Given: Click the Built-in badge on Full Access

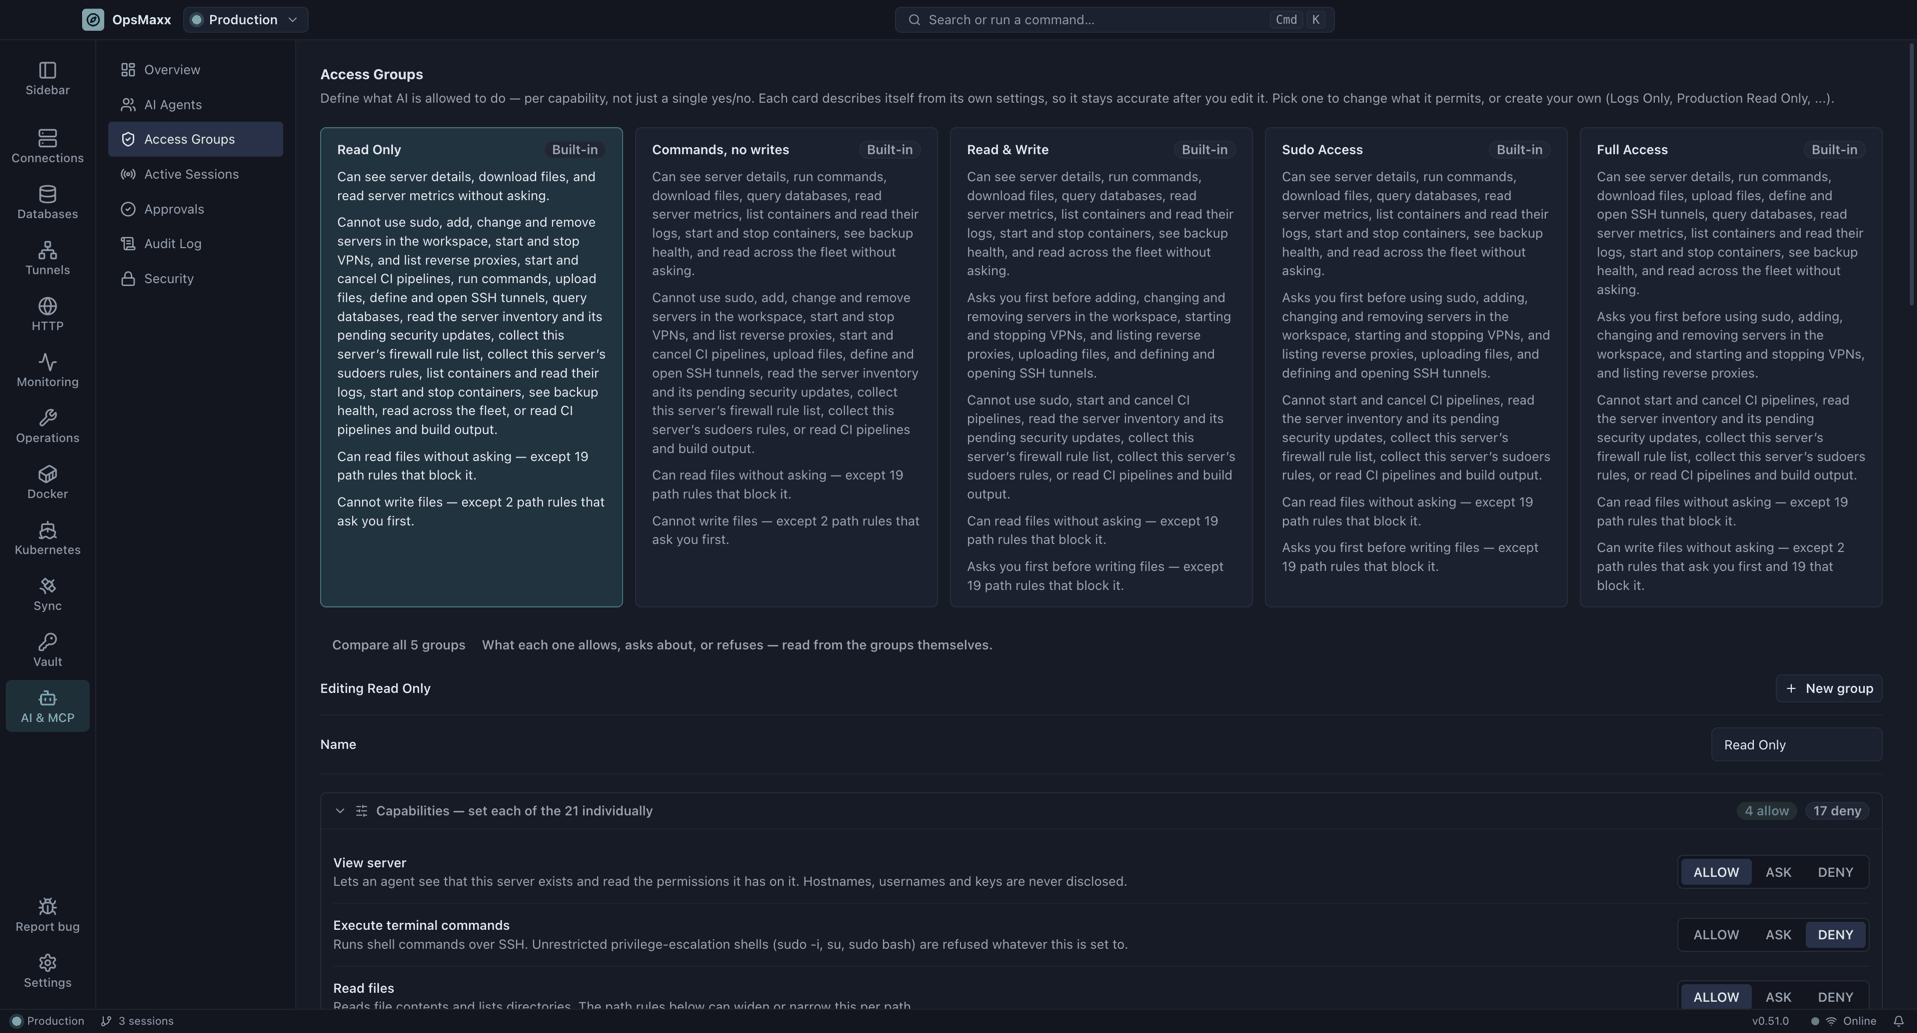Looking at the screenshot, I should 1834,150.
